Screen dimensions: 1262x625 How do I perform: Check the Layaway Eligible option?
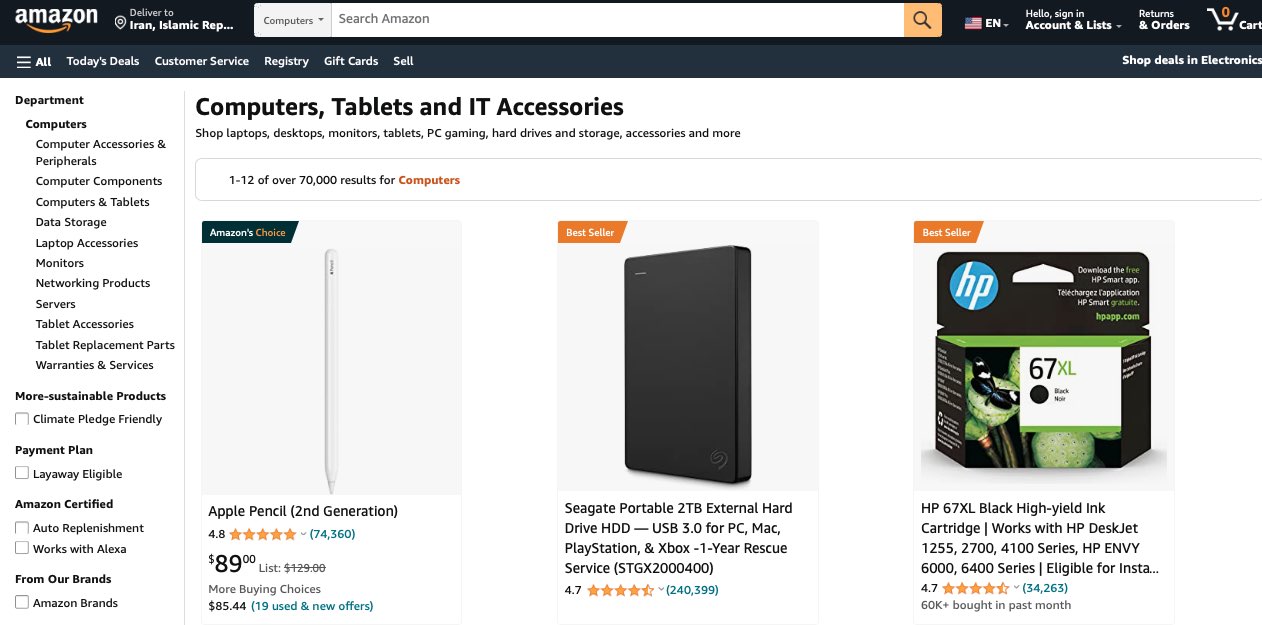pyautogui.click(x=22, y=474)
